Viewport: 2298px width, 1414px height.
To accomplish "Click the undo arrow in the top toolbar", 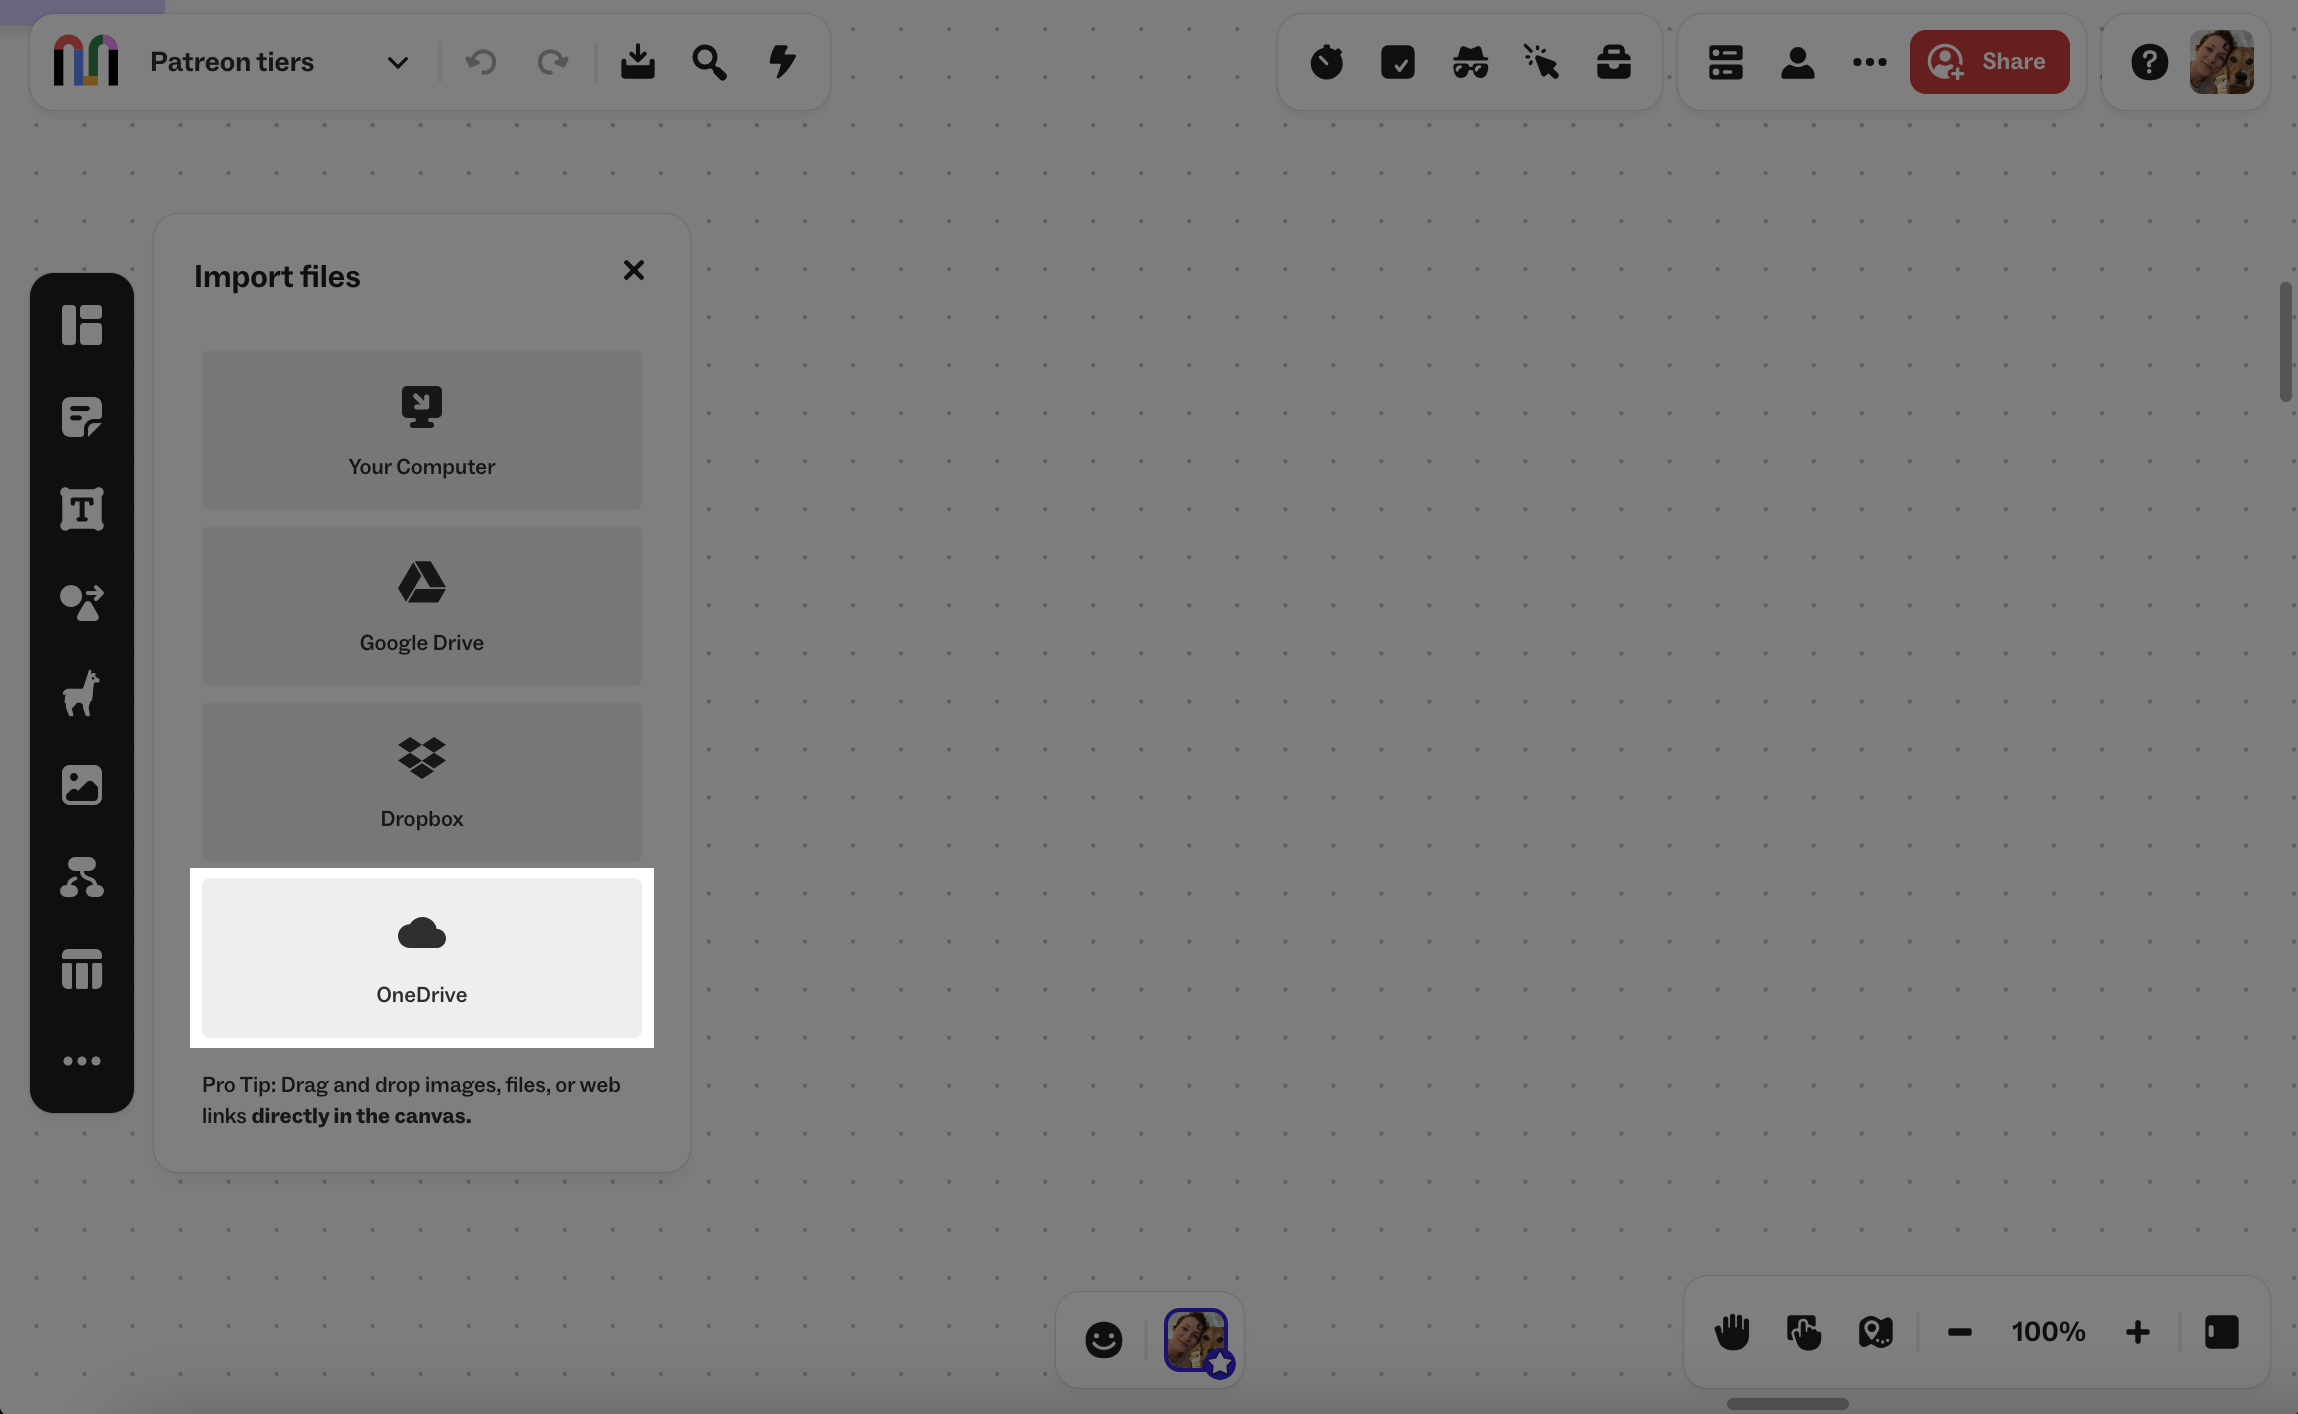I will [x=480, y=61].
